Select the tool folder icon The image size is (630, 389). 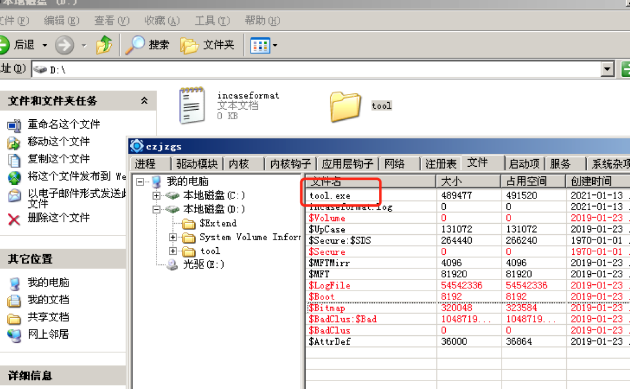click(x=345, y=106)
